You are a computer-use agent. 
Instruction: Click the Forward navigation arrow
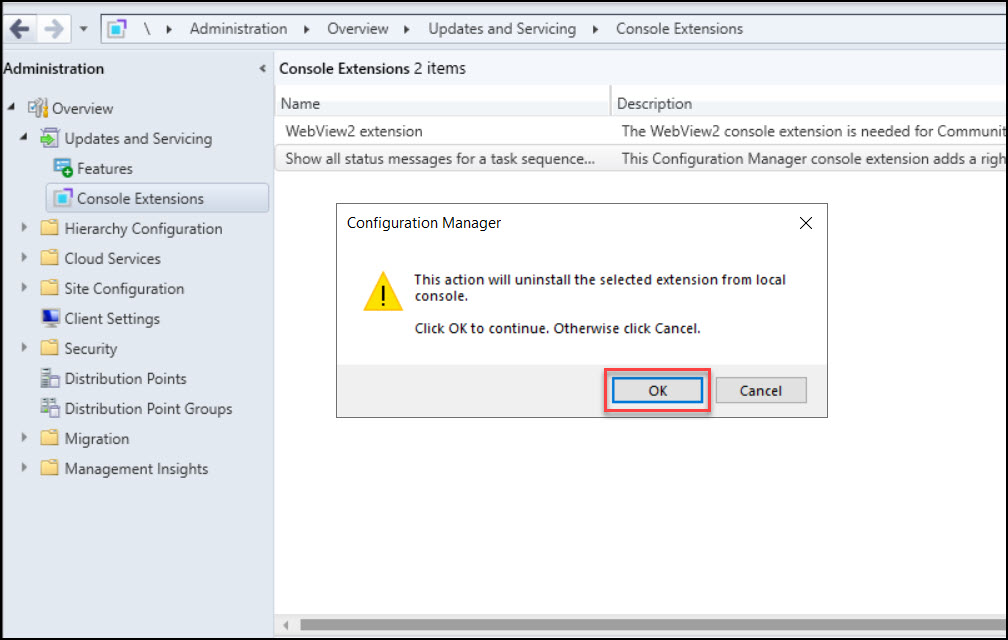53,29
